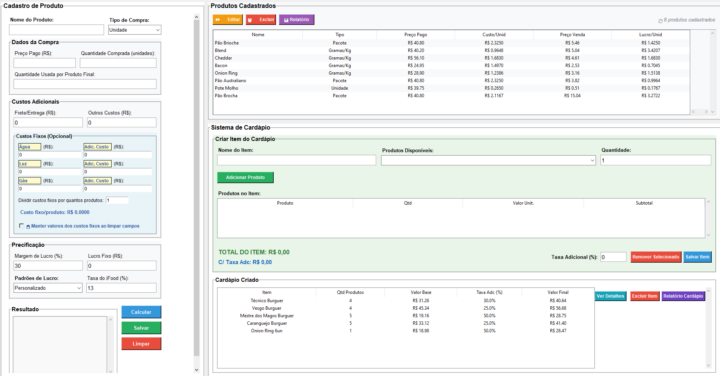Screen dimensions: 720x376
Task: Click the Resultado text area
Action: (x=60, y=344)
